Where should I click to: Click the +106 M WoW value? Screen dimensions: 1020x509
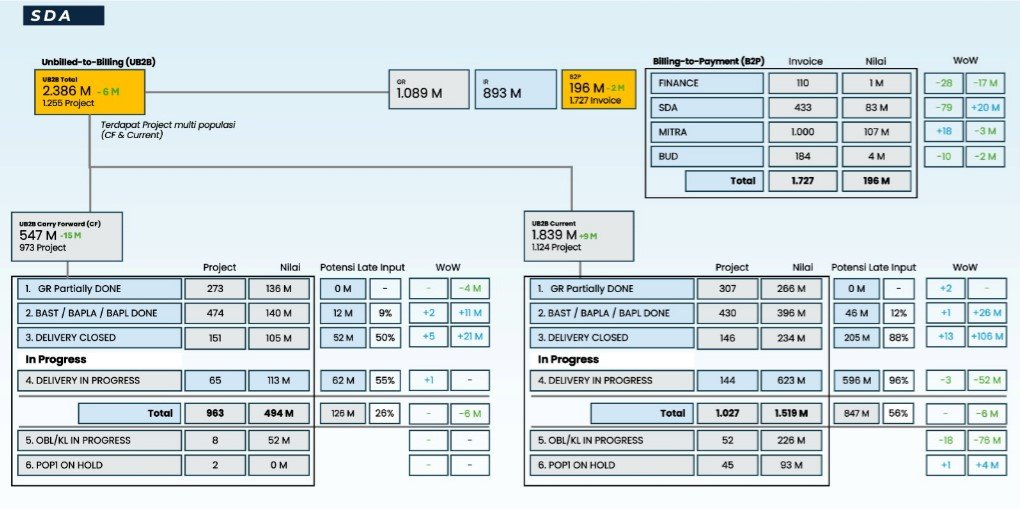tap(984, 337)
